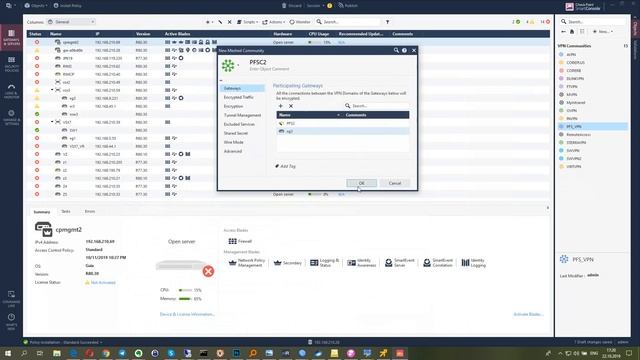Click the filter funnel icon beside gateways search
This screenshot has height=360, width=640.
[387, 22]
